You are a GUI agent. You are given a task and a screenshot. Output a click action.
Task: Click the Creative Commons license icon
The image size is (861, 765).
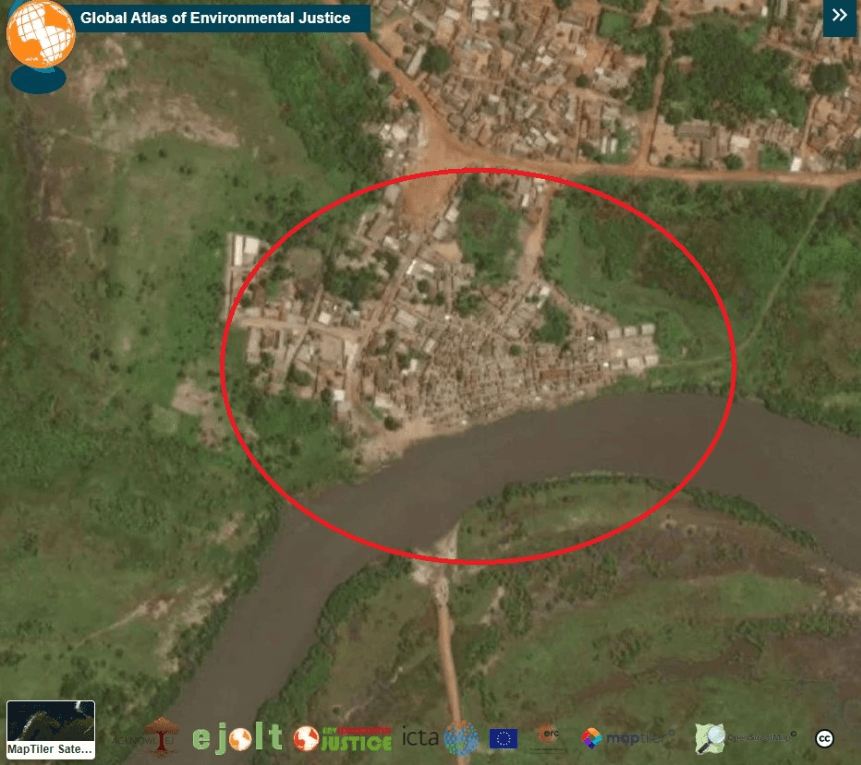825,739
